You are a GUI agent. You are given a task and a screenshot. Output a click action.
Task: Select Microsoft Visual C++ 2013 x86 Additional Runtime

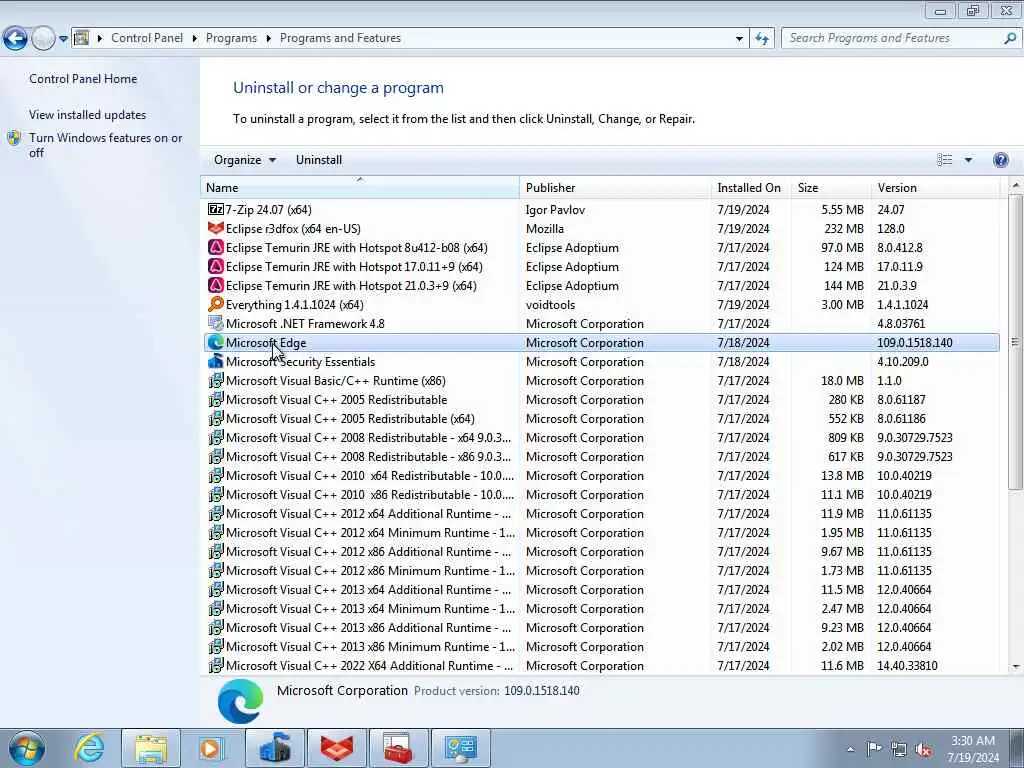point(602,628)
